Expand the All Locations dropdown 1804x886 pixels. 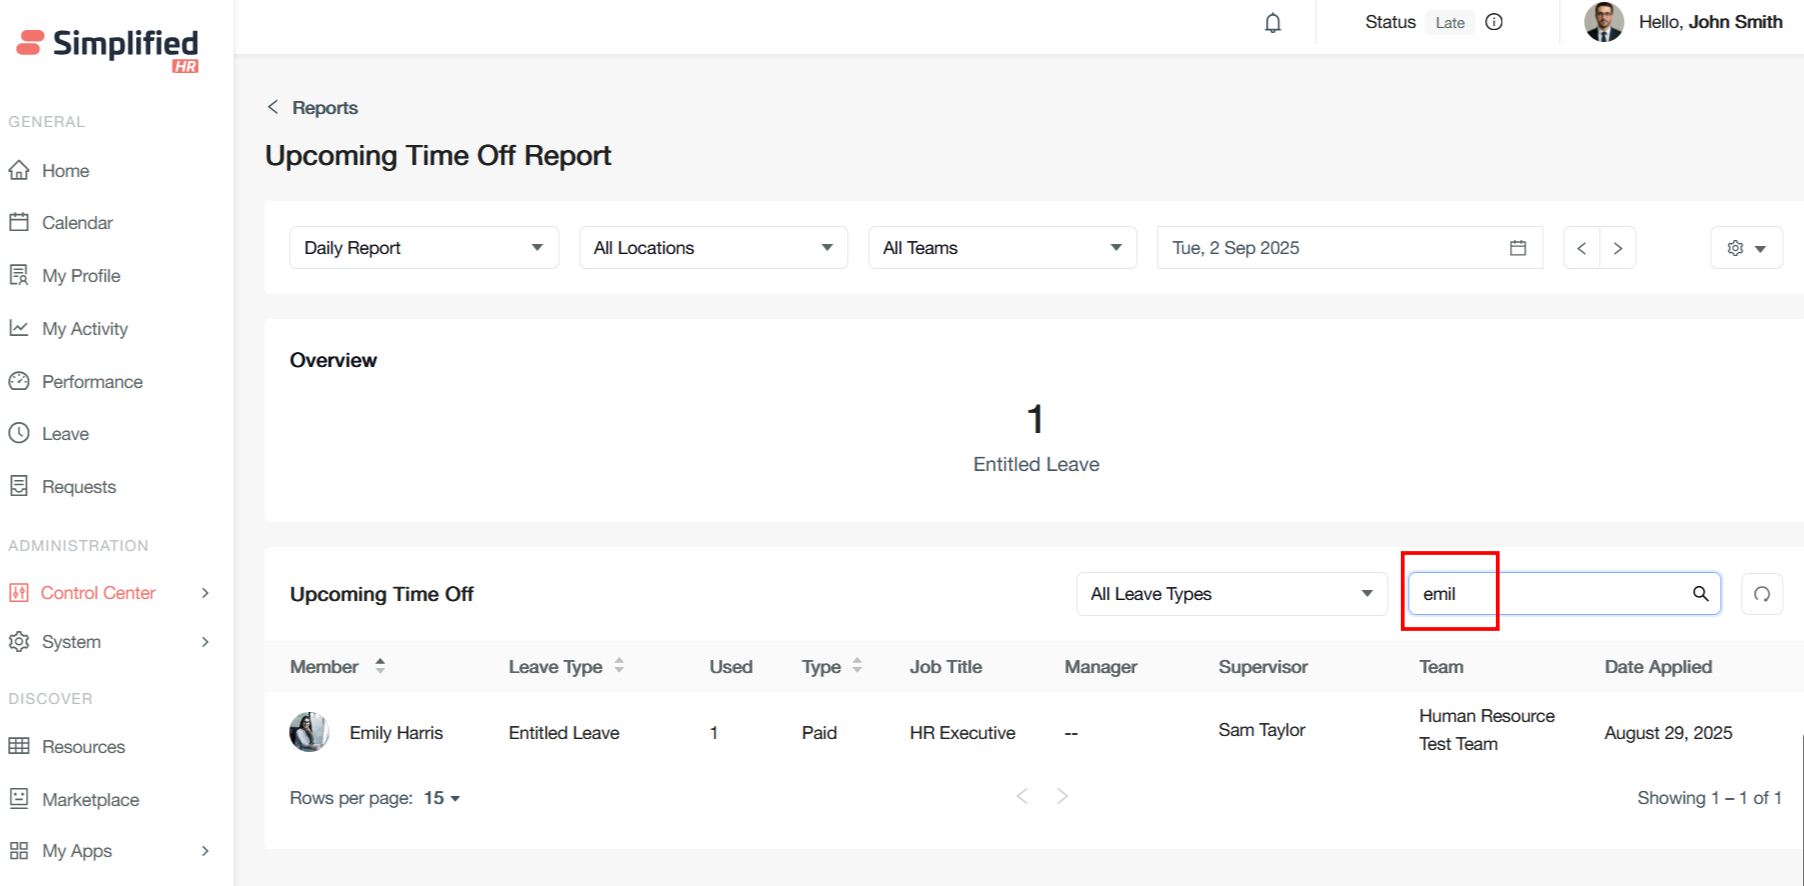[x=713, y=248]
